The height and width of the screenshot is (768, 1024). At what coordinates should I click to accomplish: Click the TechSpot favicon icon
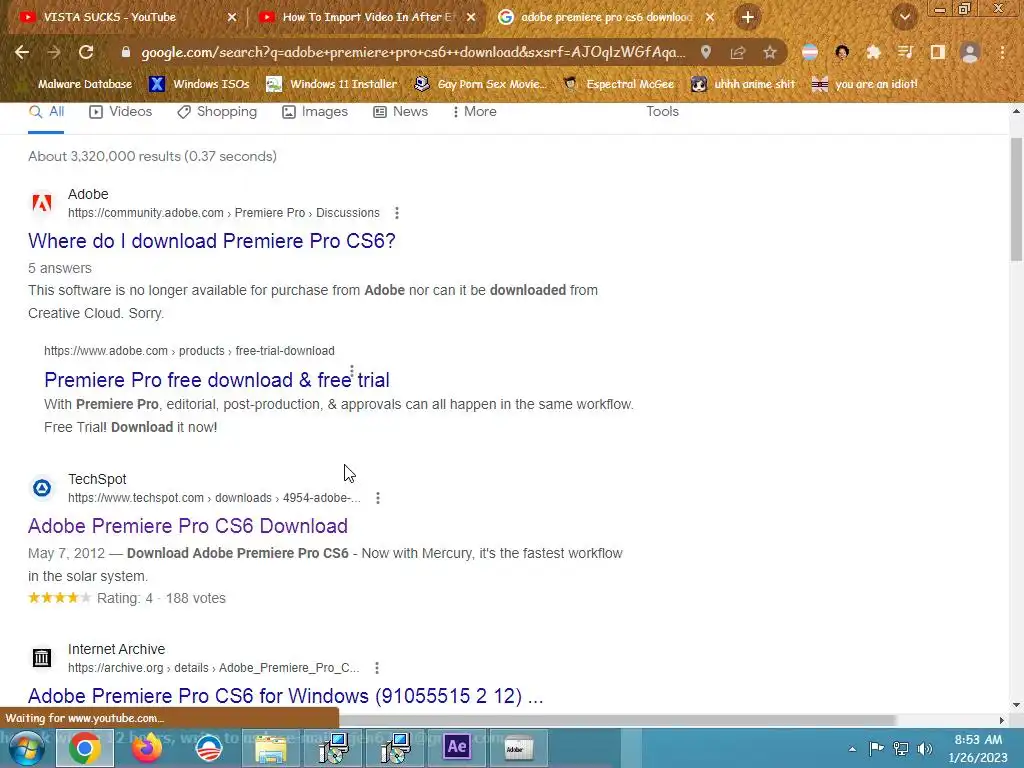tap(42, 488)
